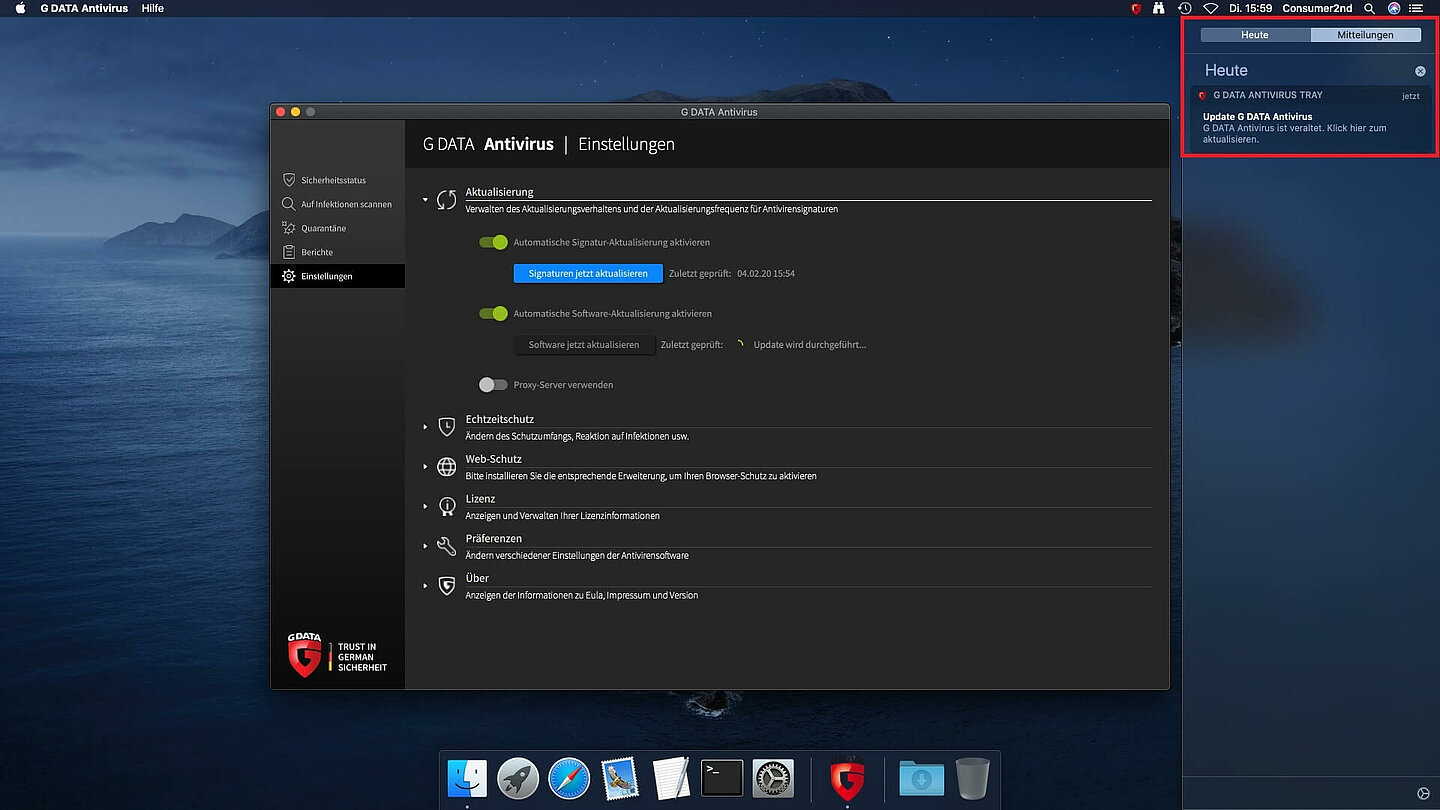The height and width of the screenshot is (810, 1440).
Task: Expand the Echtzeitschutz section arrow
Action: pyautogui.click(x=425, y=427)
